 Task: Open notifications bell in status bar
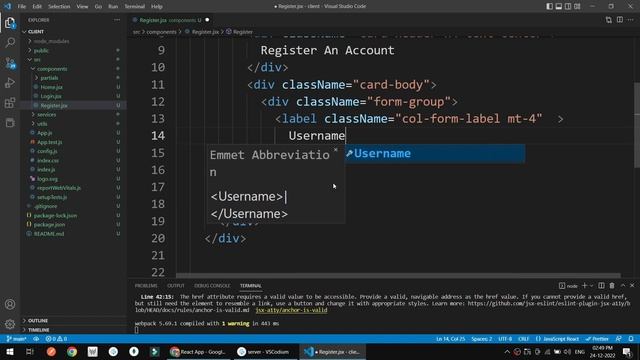click(631, 339)
